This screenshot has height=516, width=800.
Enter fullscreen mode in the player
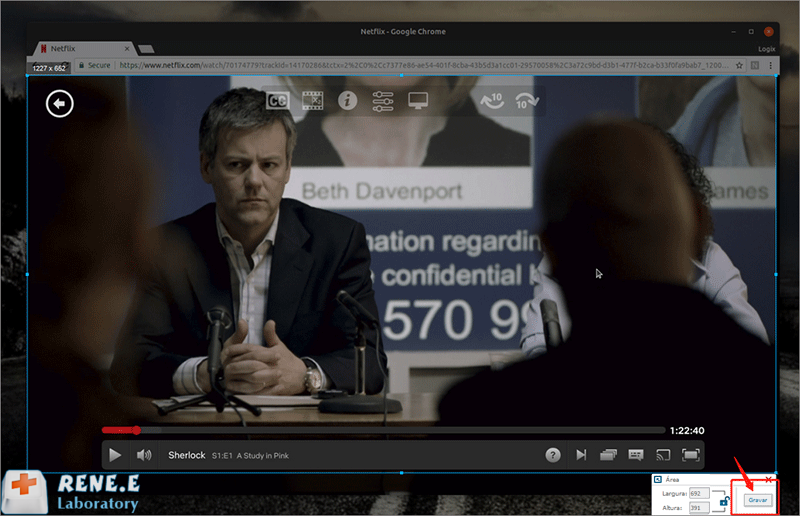690,455
